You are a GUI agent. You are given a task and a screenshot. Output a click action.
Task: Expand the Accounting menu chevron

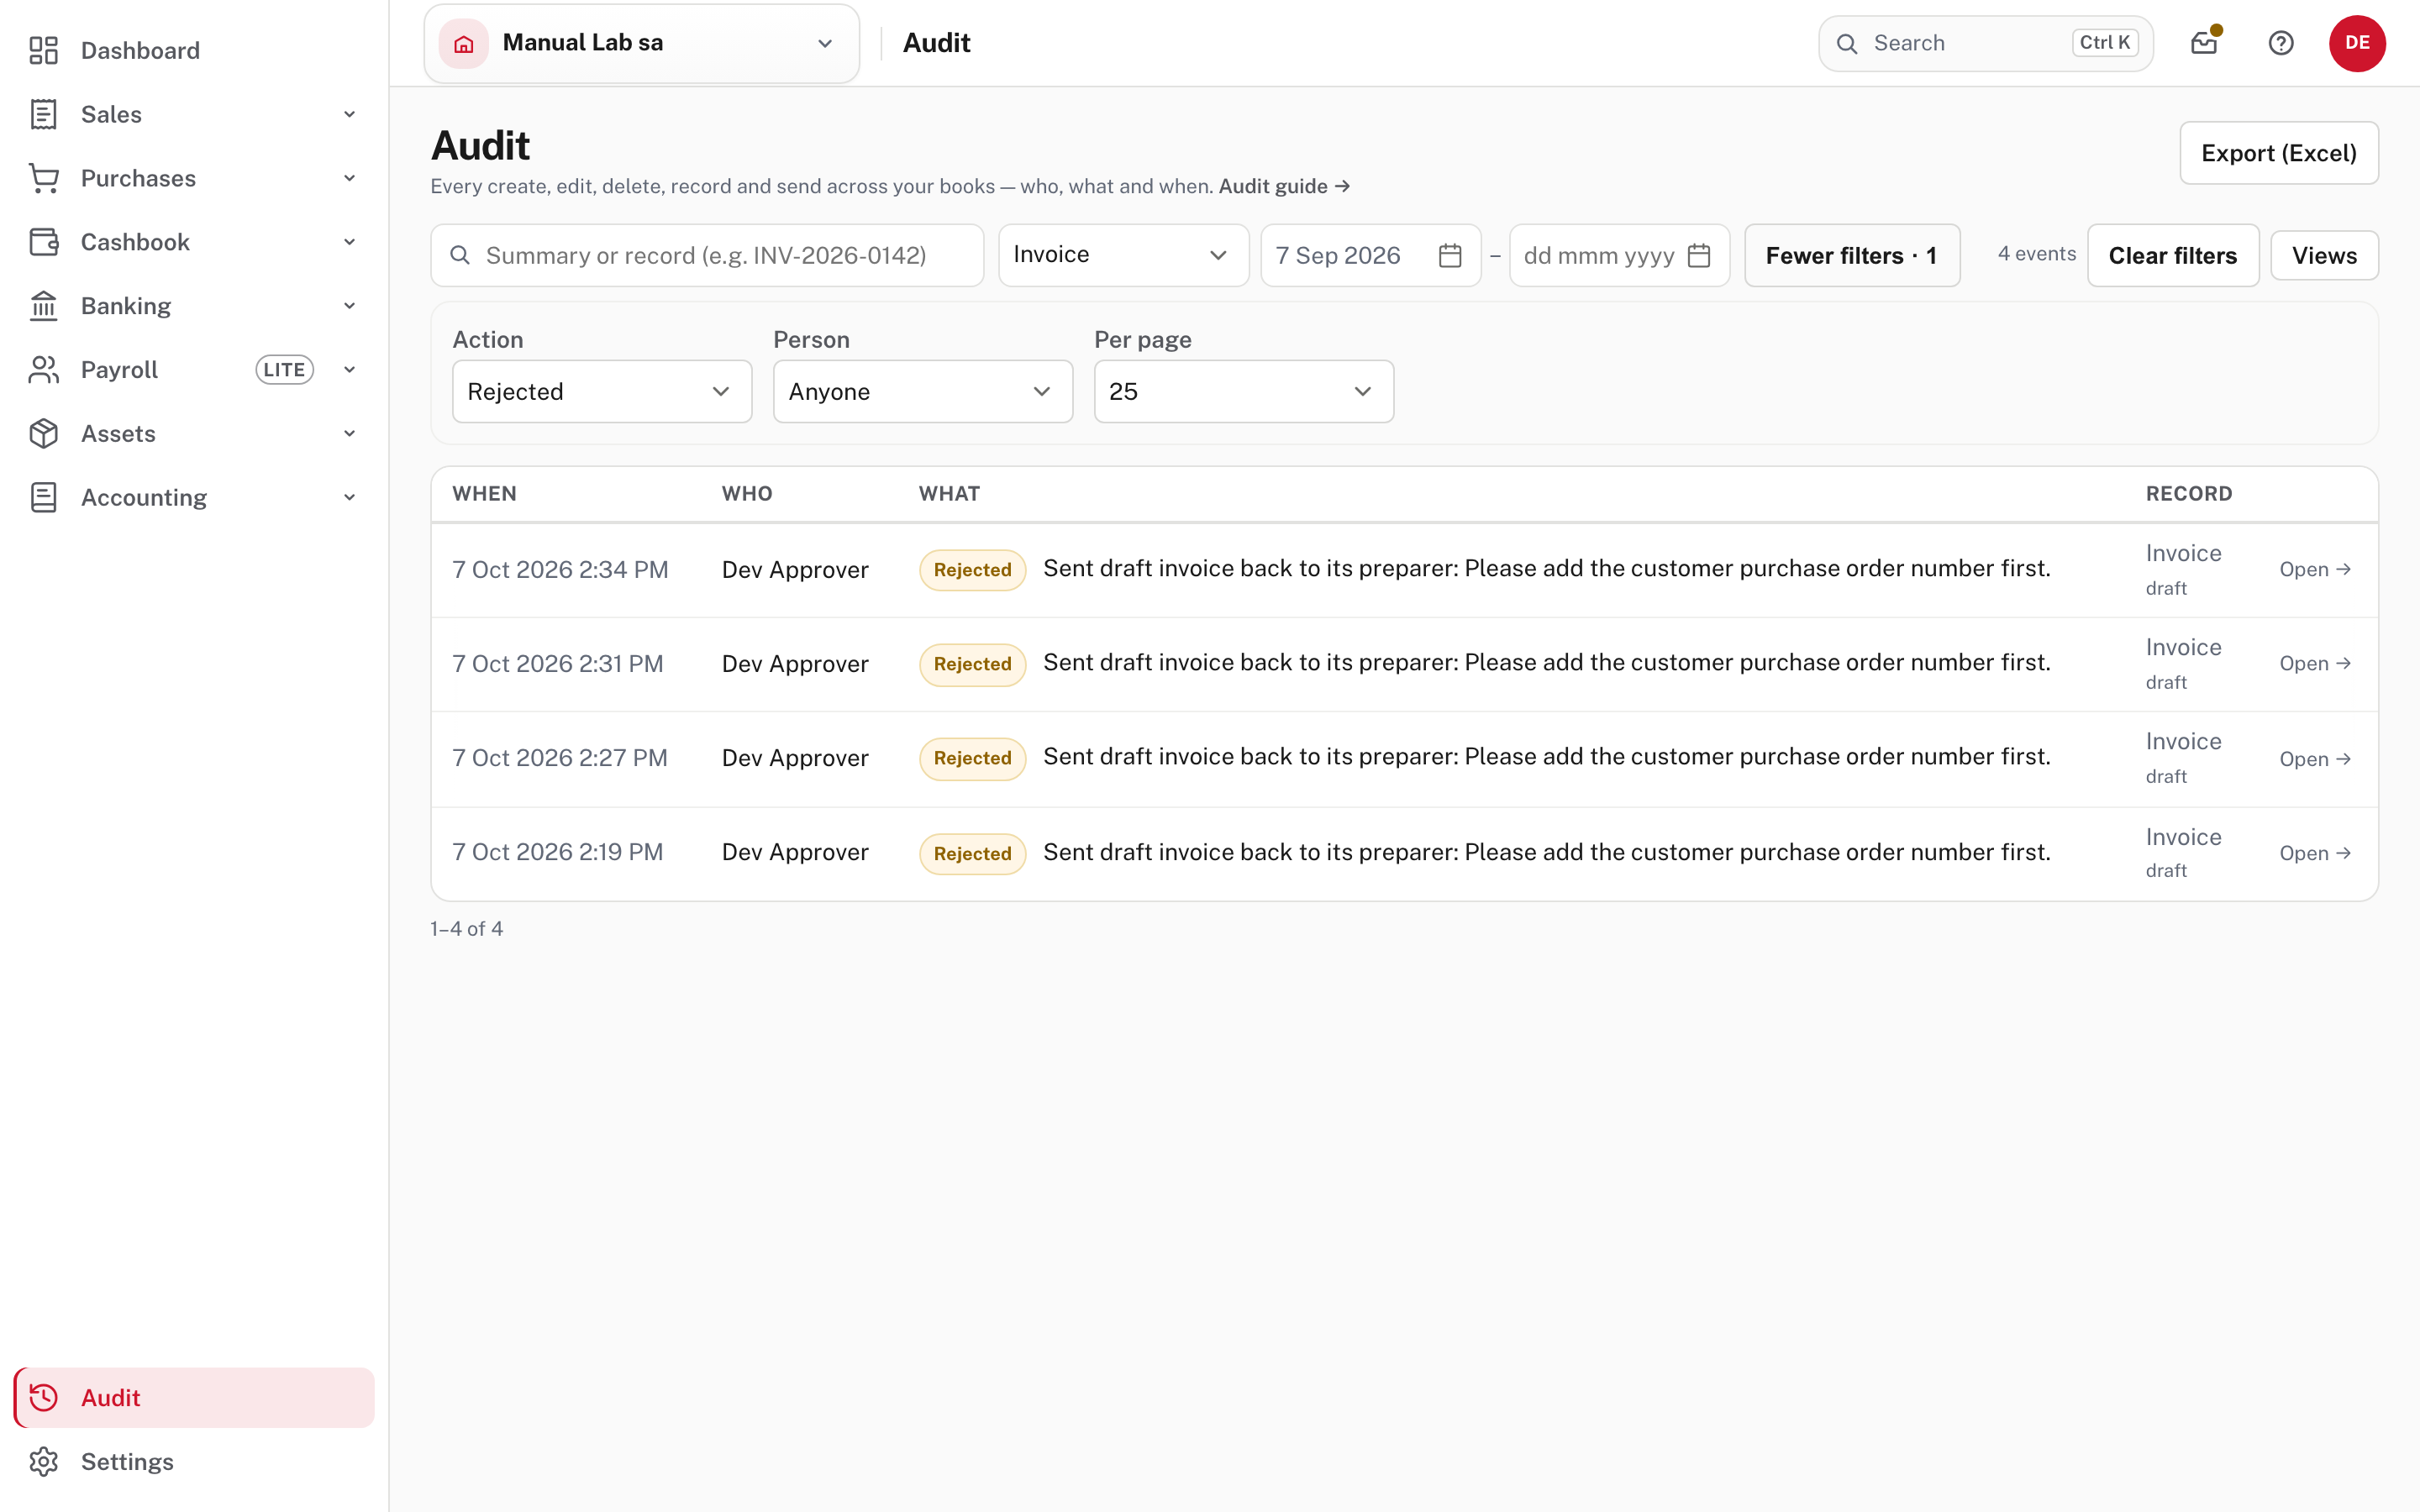coord(350,497)
